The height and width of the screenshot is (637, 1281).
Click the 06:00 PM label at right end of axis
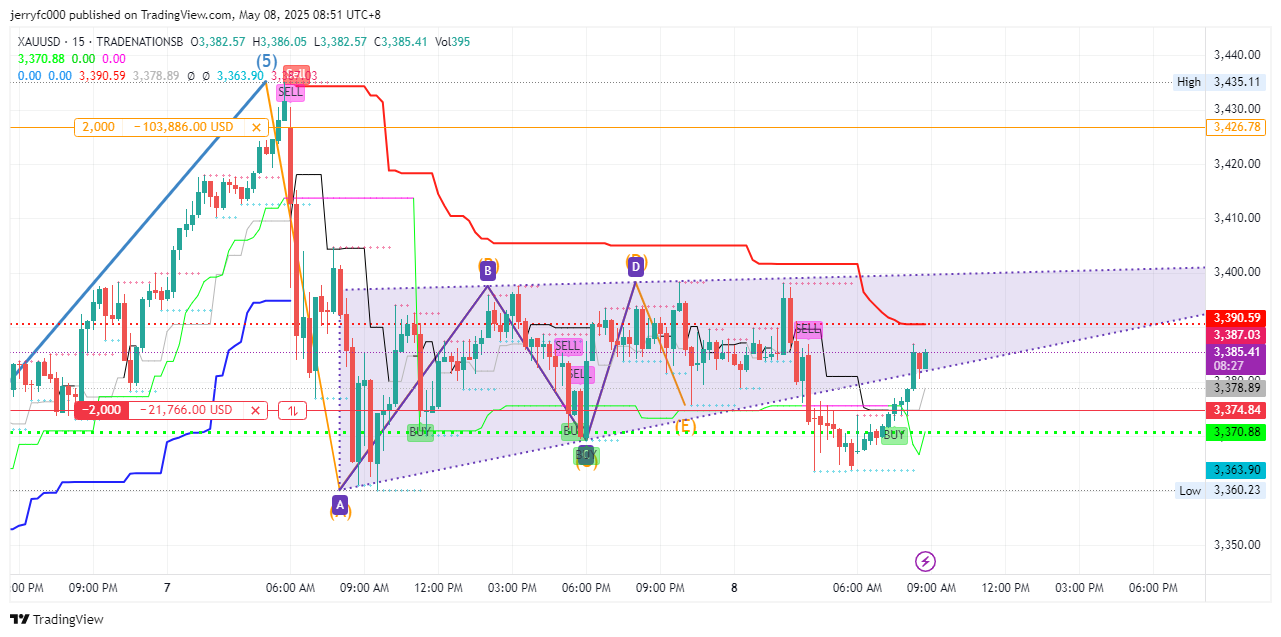(1152, 588)
